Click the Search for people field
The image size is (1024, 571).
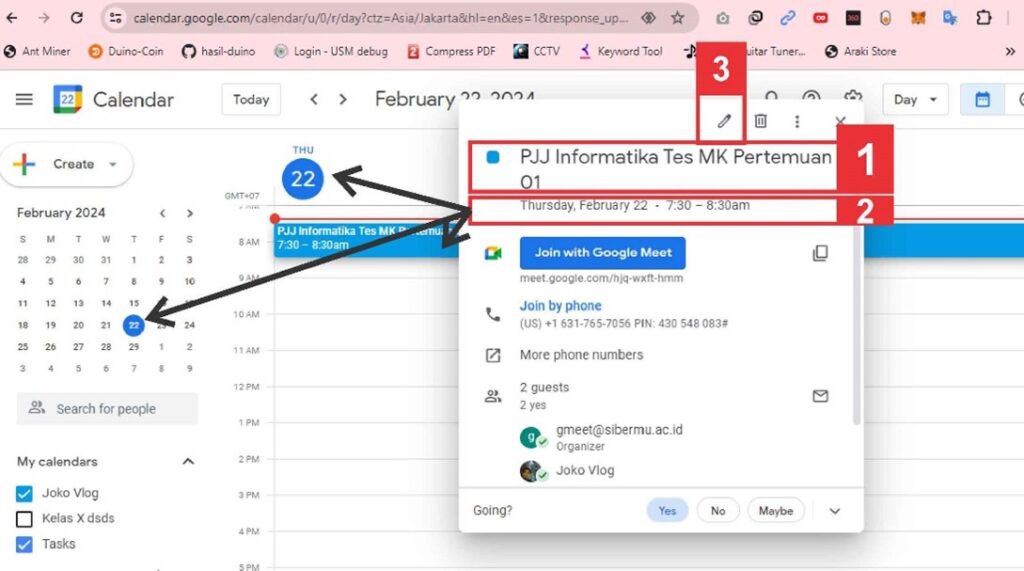(x=107, y=408)
